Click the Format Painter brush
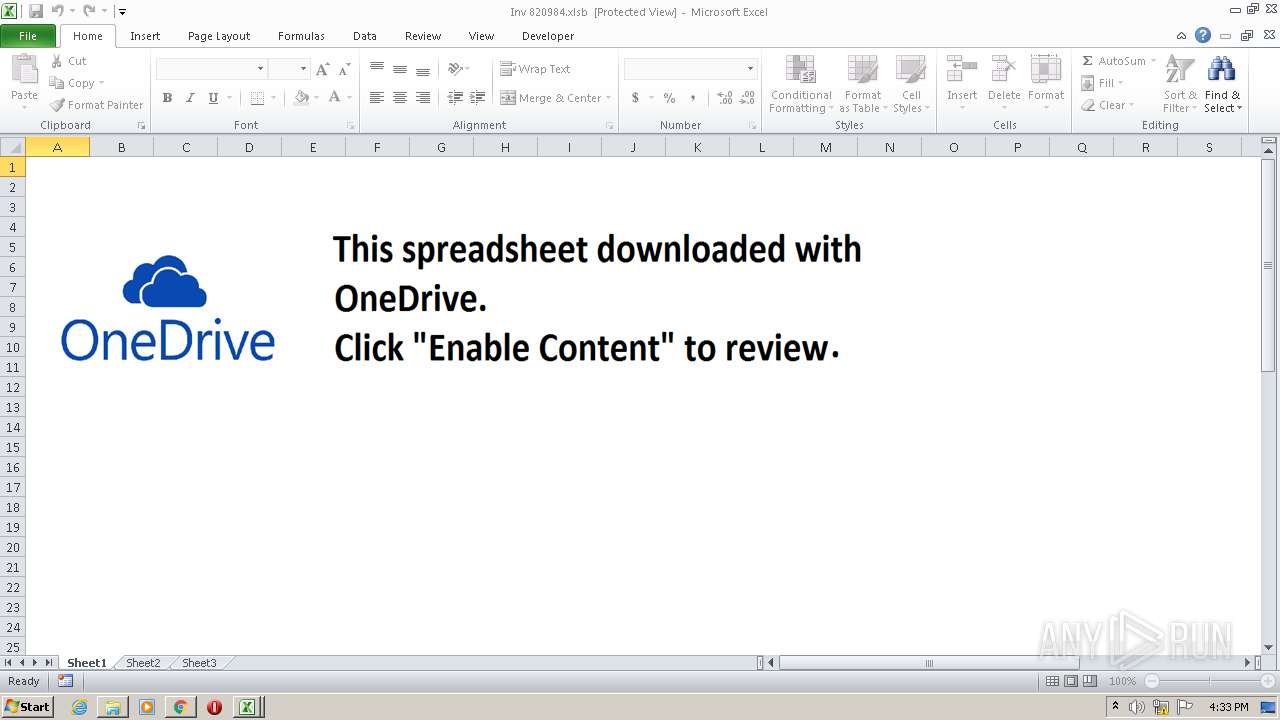1280x720 pixels. pyautogui.click(x=57, y=105)
